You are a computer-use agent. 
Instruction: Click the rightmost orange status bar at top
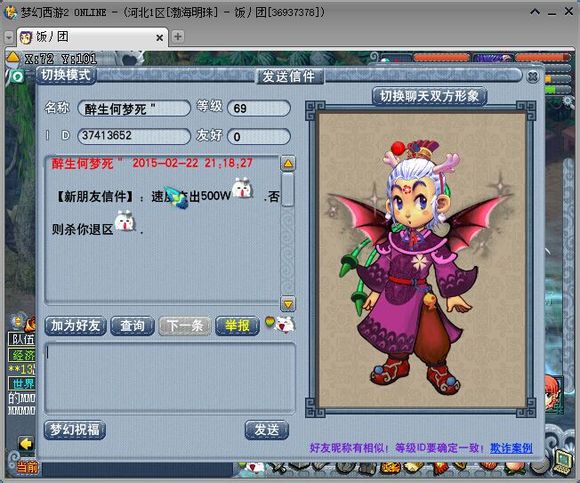pos(543,57)
